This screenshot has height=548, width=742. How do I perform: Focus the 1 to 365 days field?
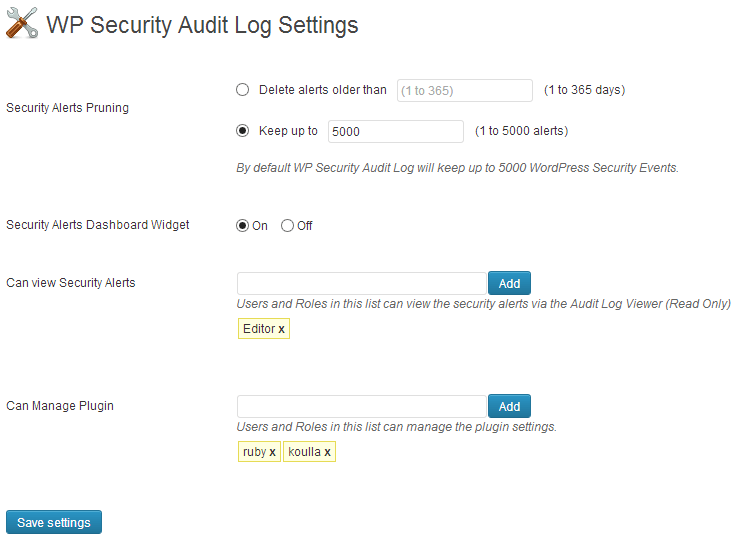465,90
